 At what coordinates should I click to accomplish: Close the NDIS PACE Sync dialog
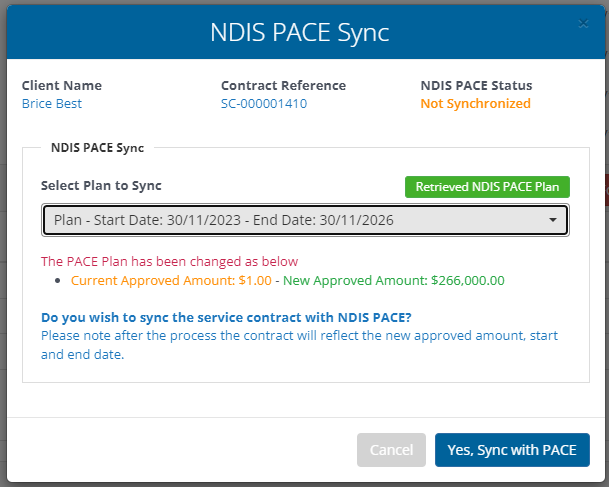point(583,24)
